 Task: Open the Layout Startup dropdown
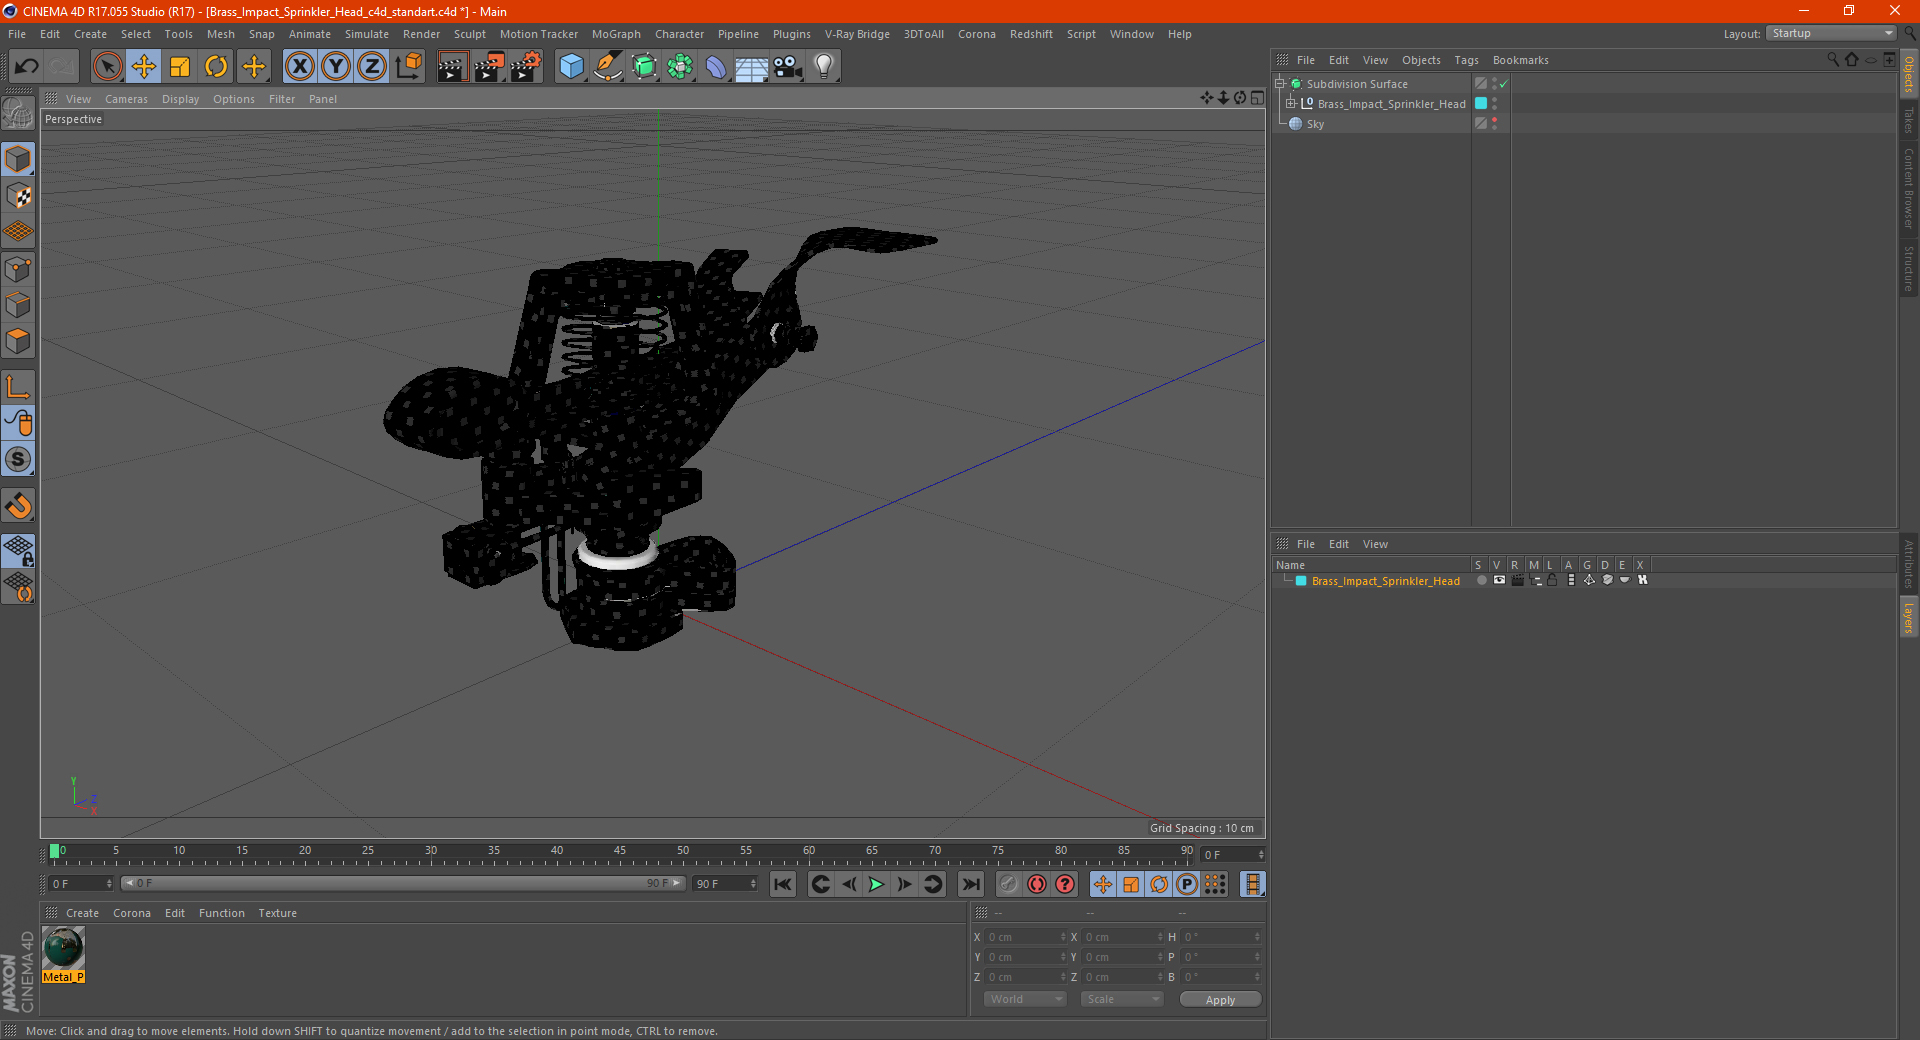pyautogui.click(x=1832, y=34)
